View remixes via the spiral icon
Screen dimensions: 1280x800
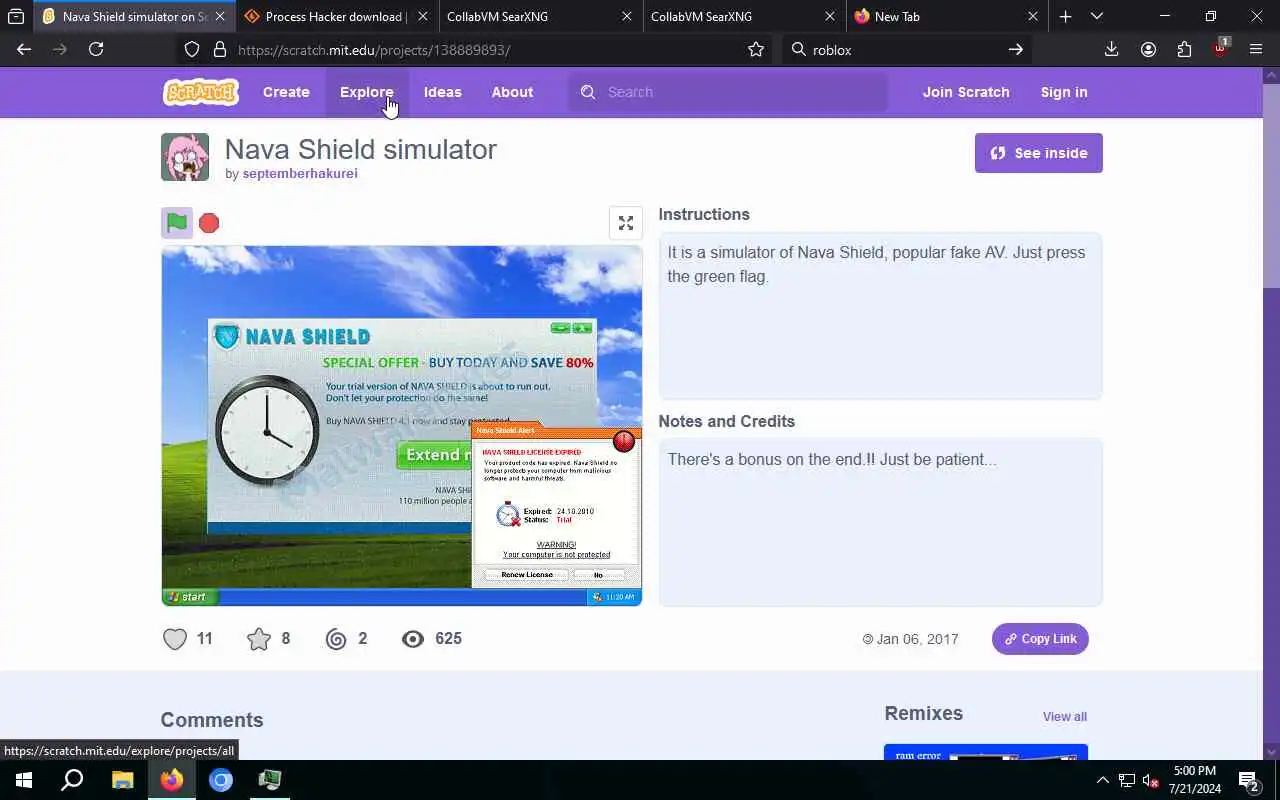coord(336,639)
